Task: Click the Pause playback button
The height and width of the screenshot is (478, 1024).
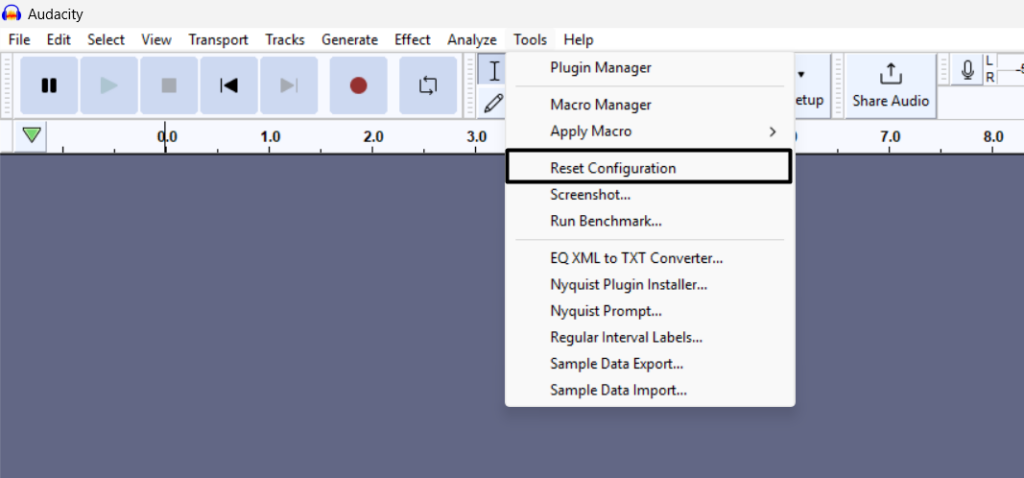Action: coord(49,85)
